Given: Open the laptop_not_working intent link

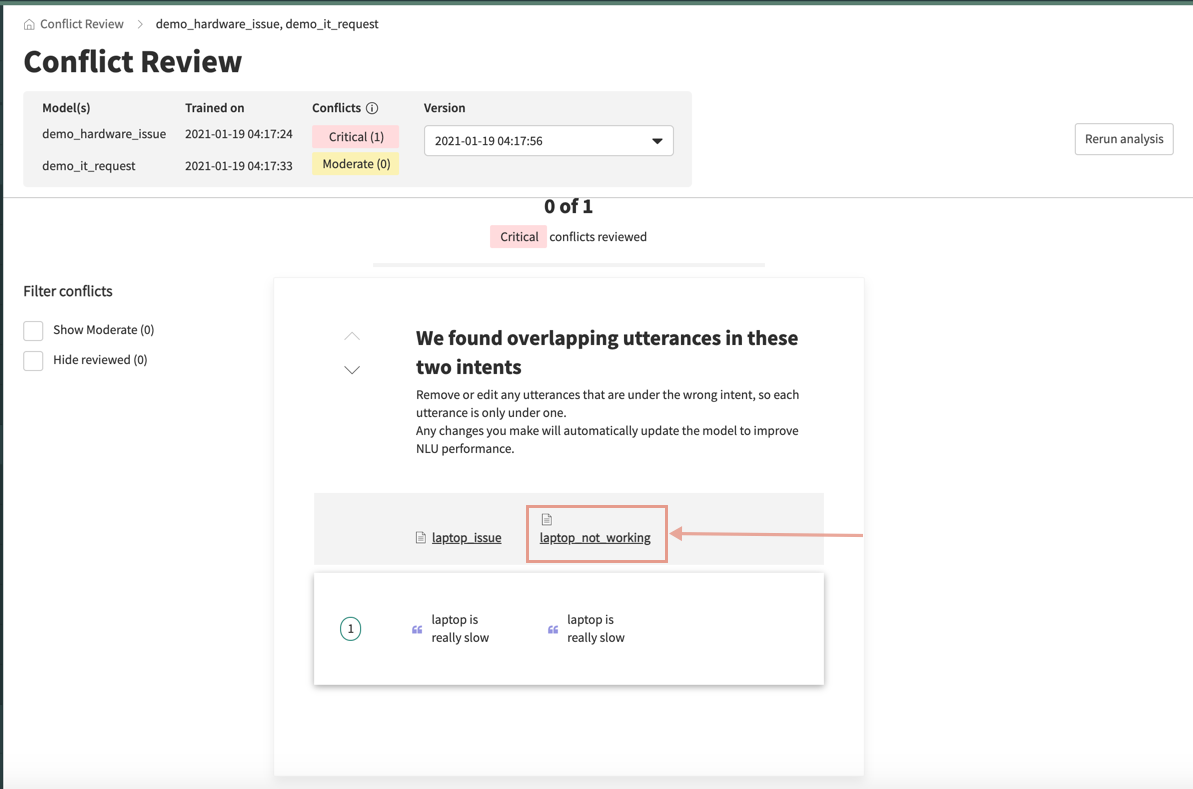Looking at the screenshot, I should (595, 538).
